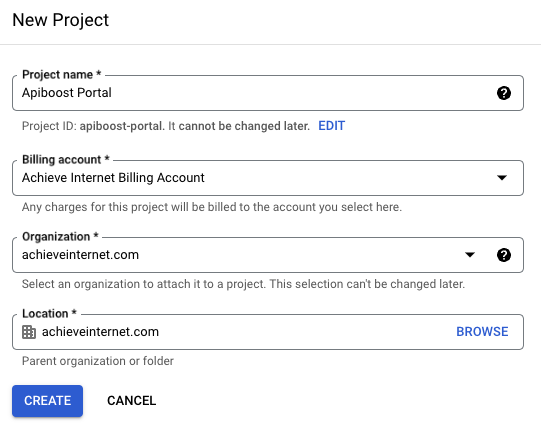The width and height of the screenshot is (541, 435).
Task: Select the building icon in Location field
Action: tap(29, 332)
